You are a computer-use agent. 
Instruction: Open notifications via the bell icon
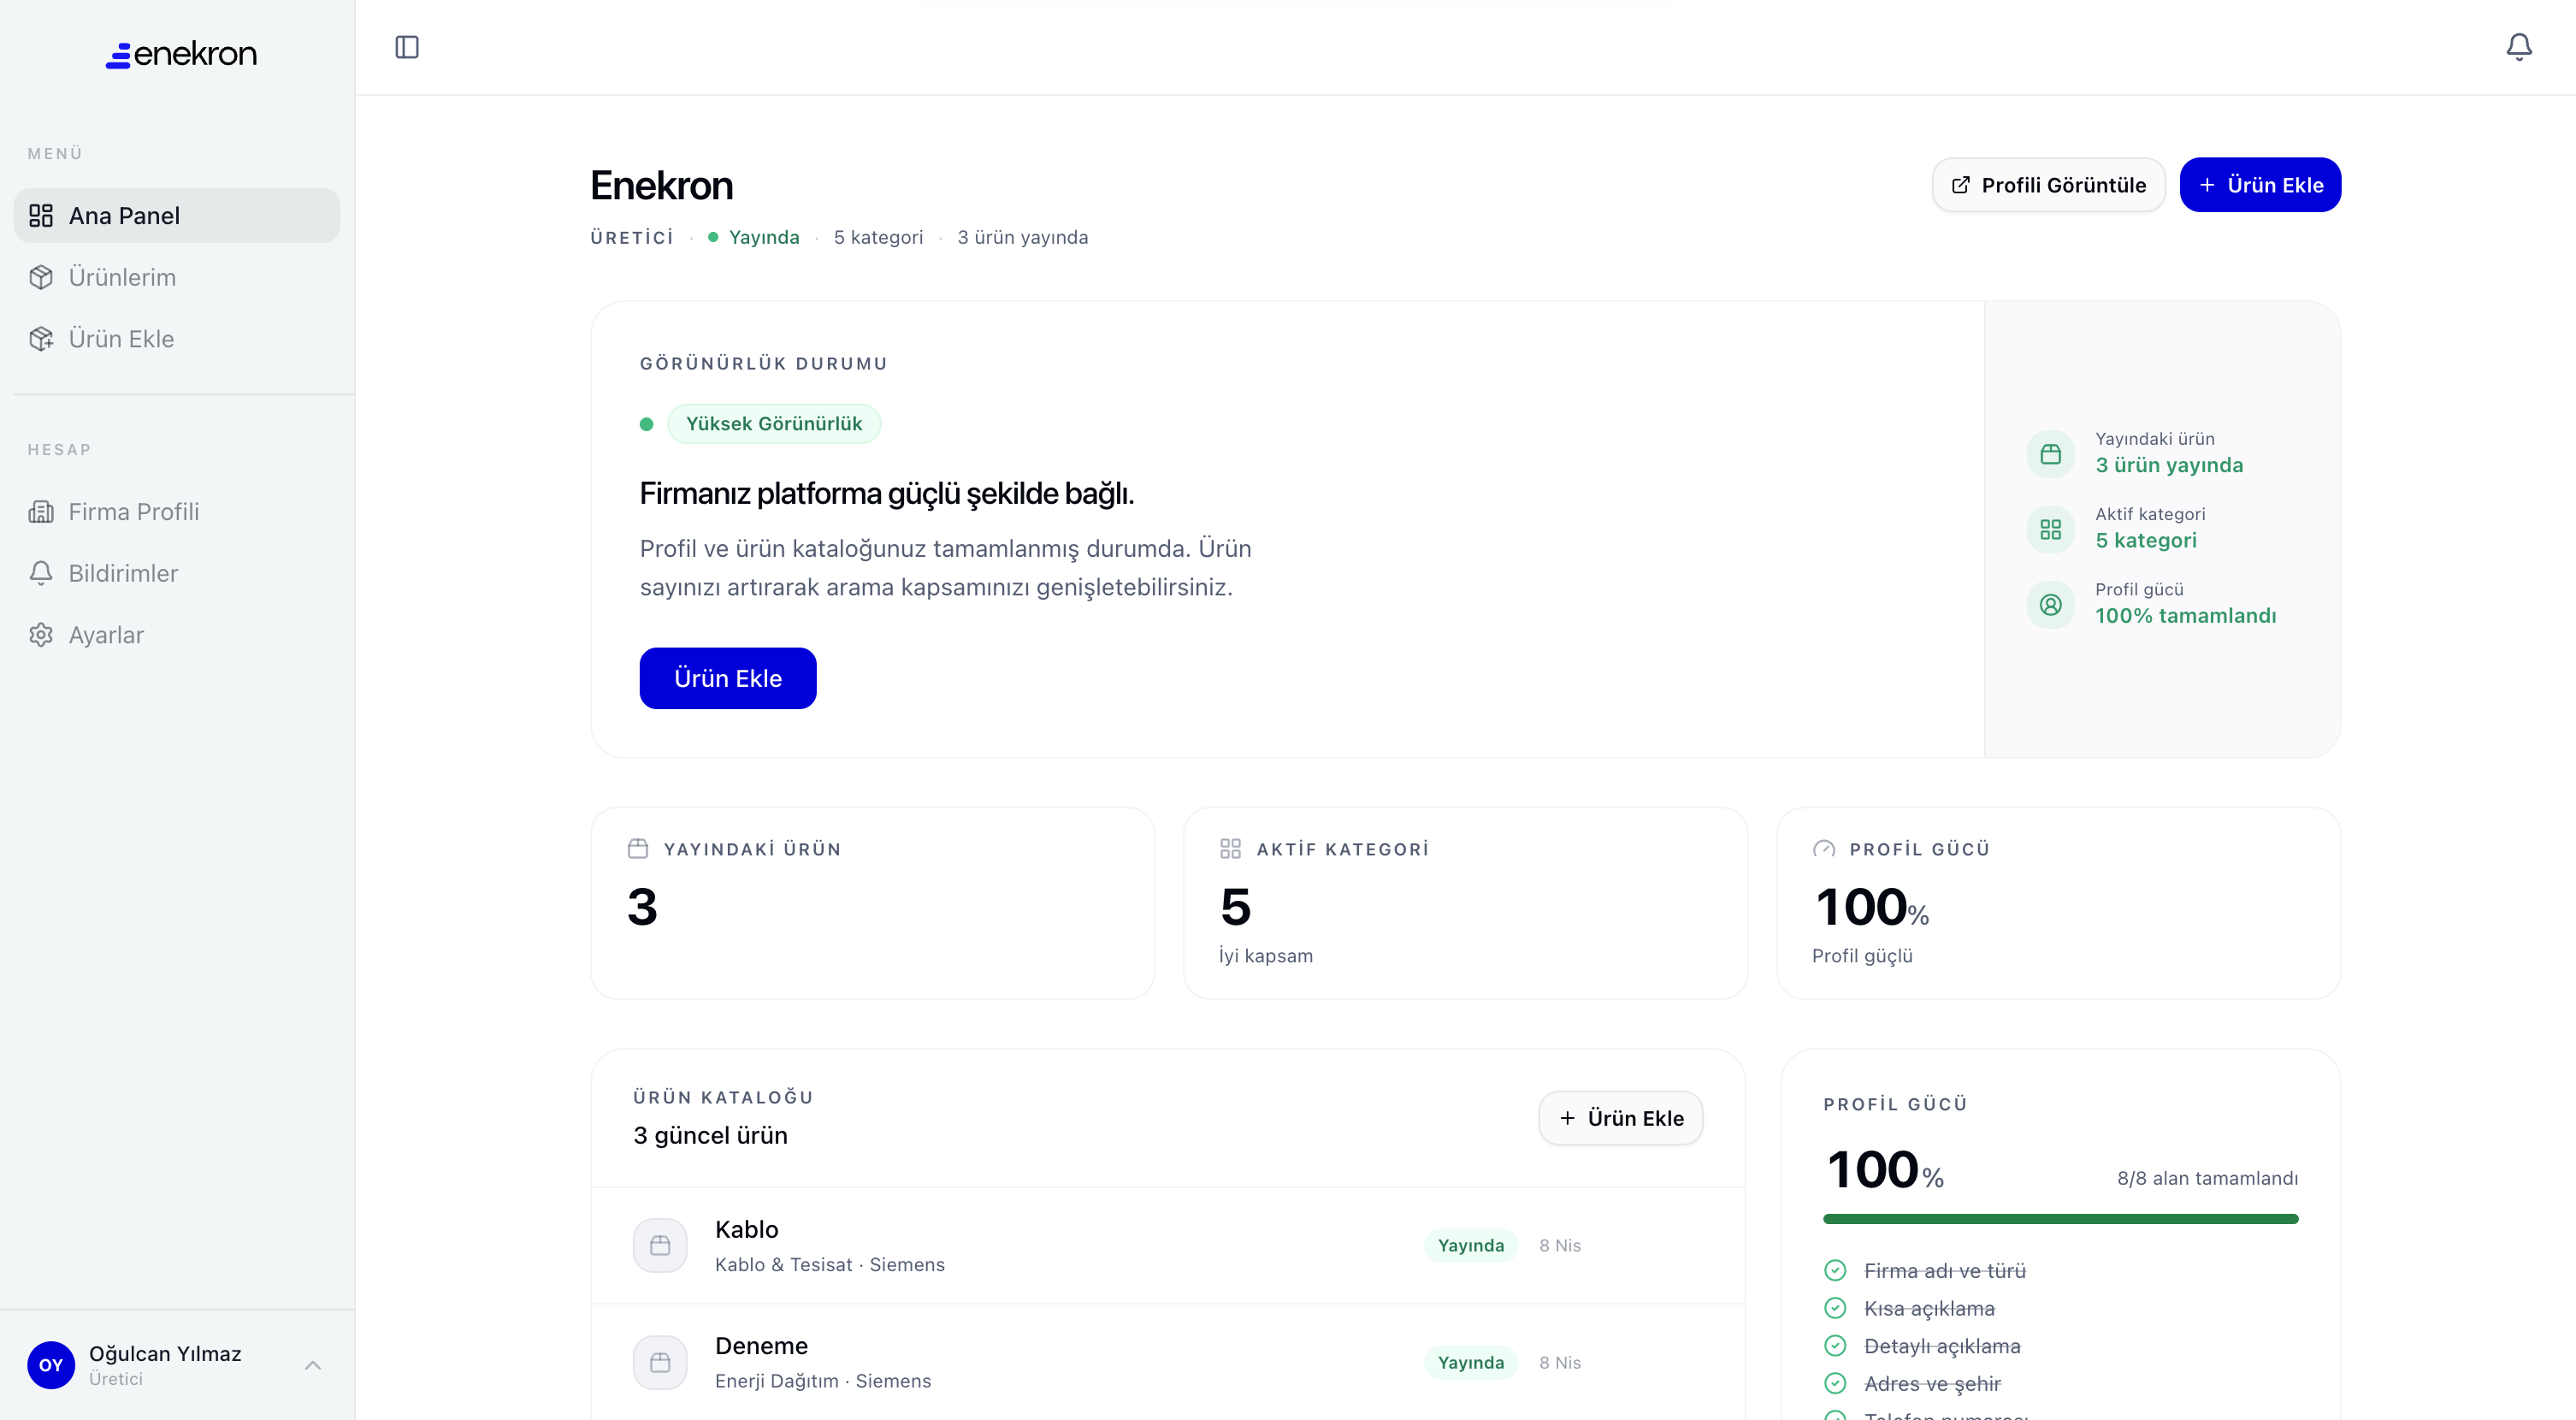(2519, 46)
